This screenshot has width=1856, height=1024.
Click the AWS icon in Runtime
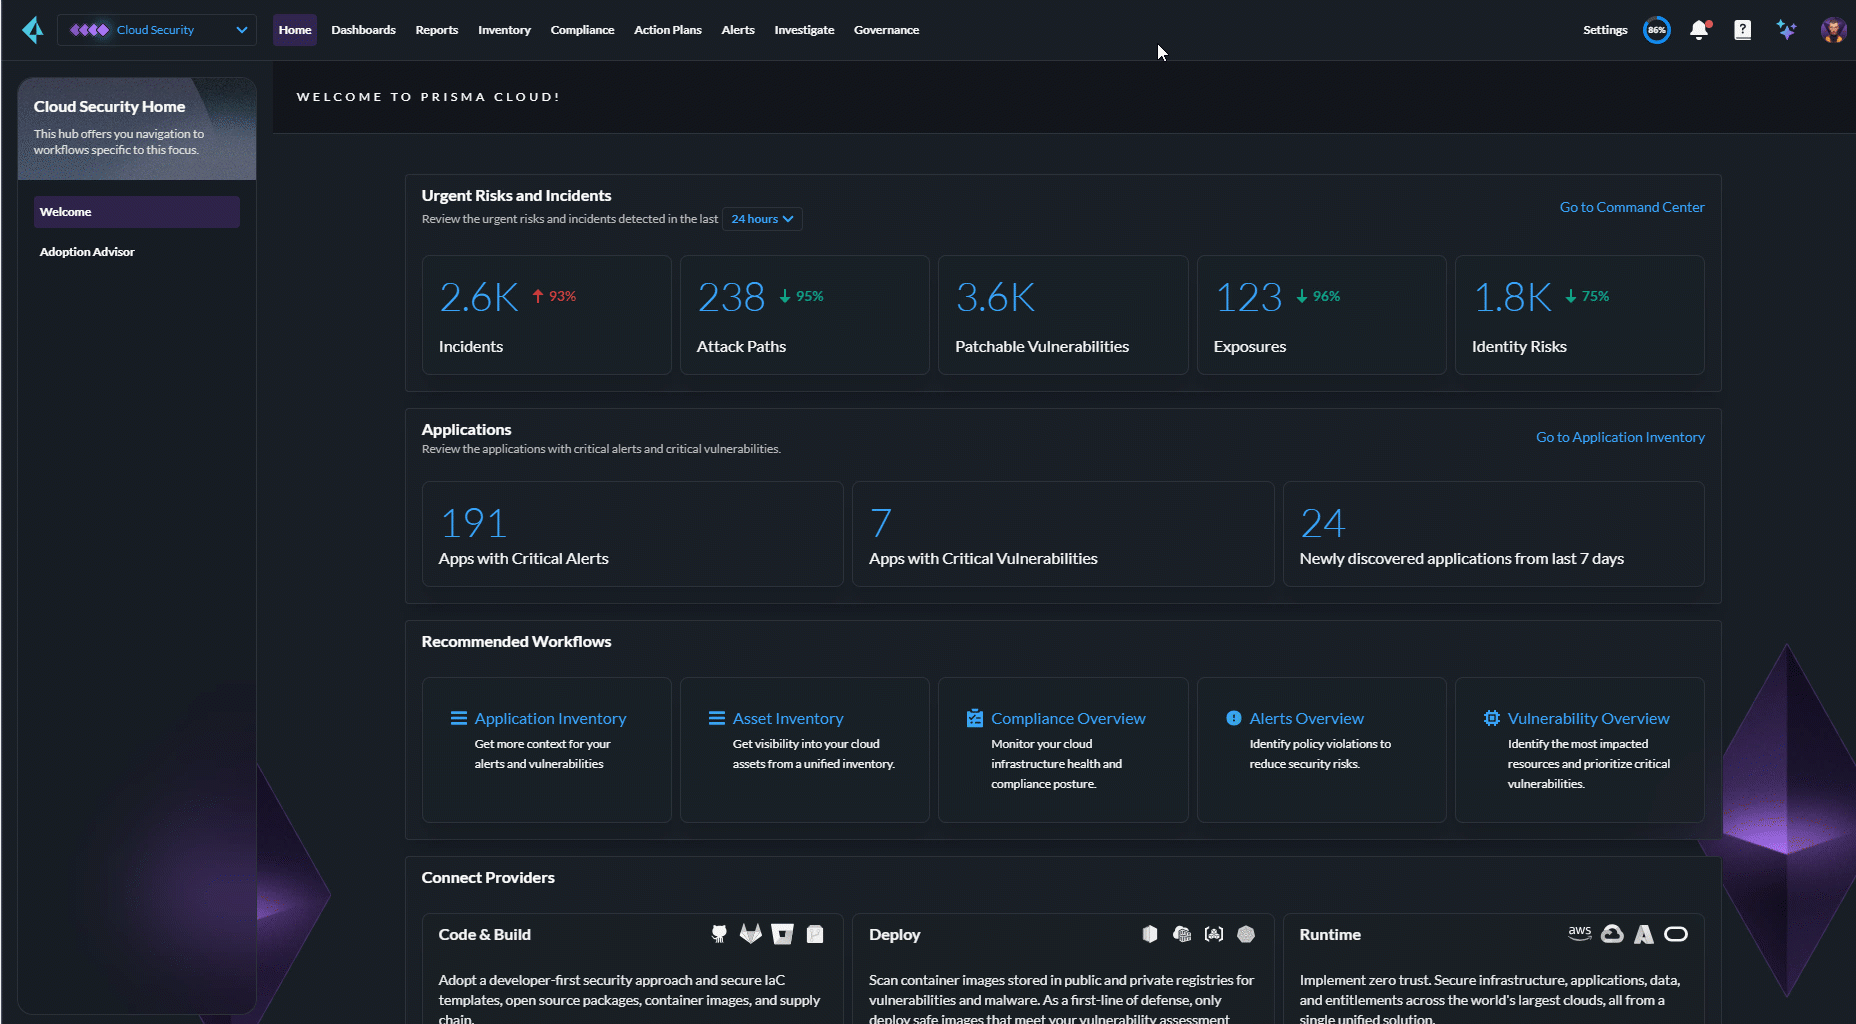click(1580, 933)
